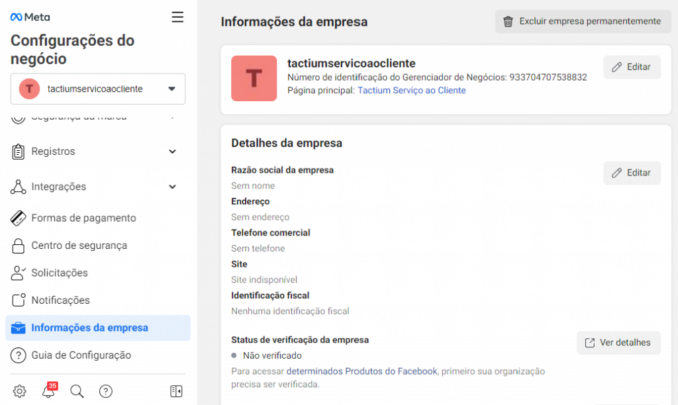The height and width of the screenshot is (405, 678).
Task: Open the help question mark icon
Action: tap(106, 391)
